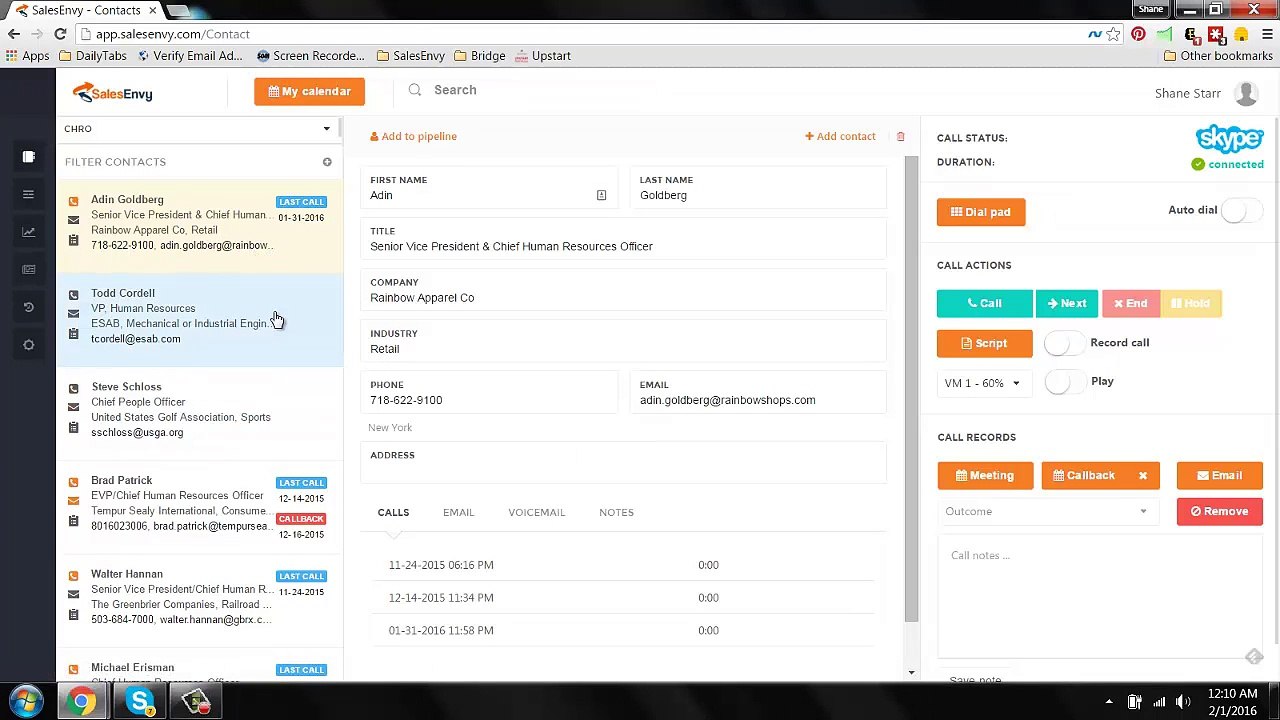Open the call Script
The height and width of the screenshot is (720, 1280).
click(x=984, y=344)
